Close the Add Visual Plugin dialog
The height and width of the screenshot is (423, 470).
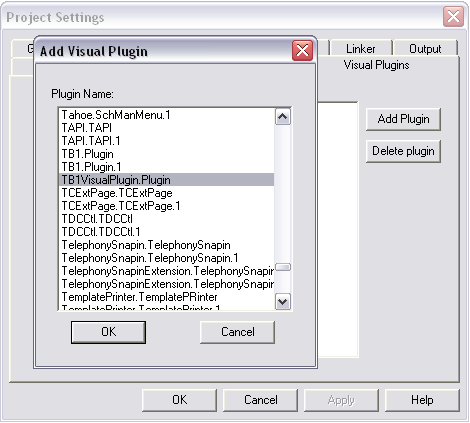pos(302,51)
